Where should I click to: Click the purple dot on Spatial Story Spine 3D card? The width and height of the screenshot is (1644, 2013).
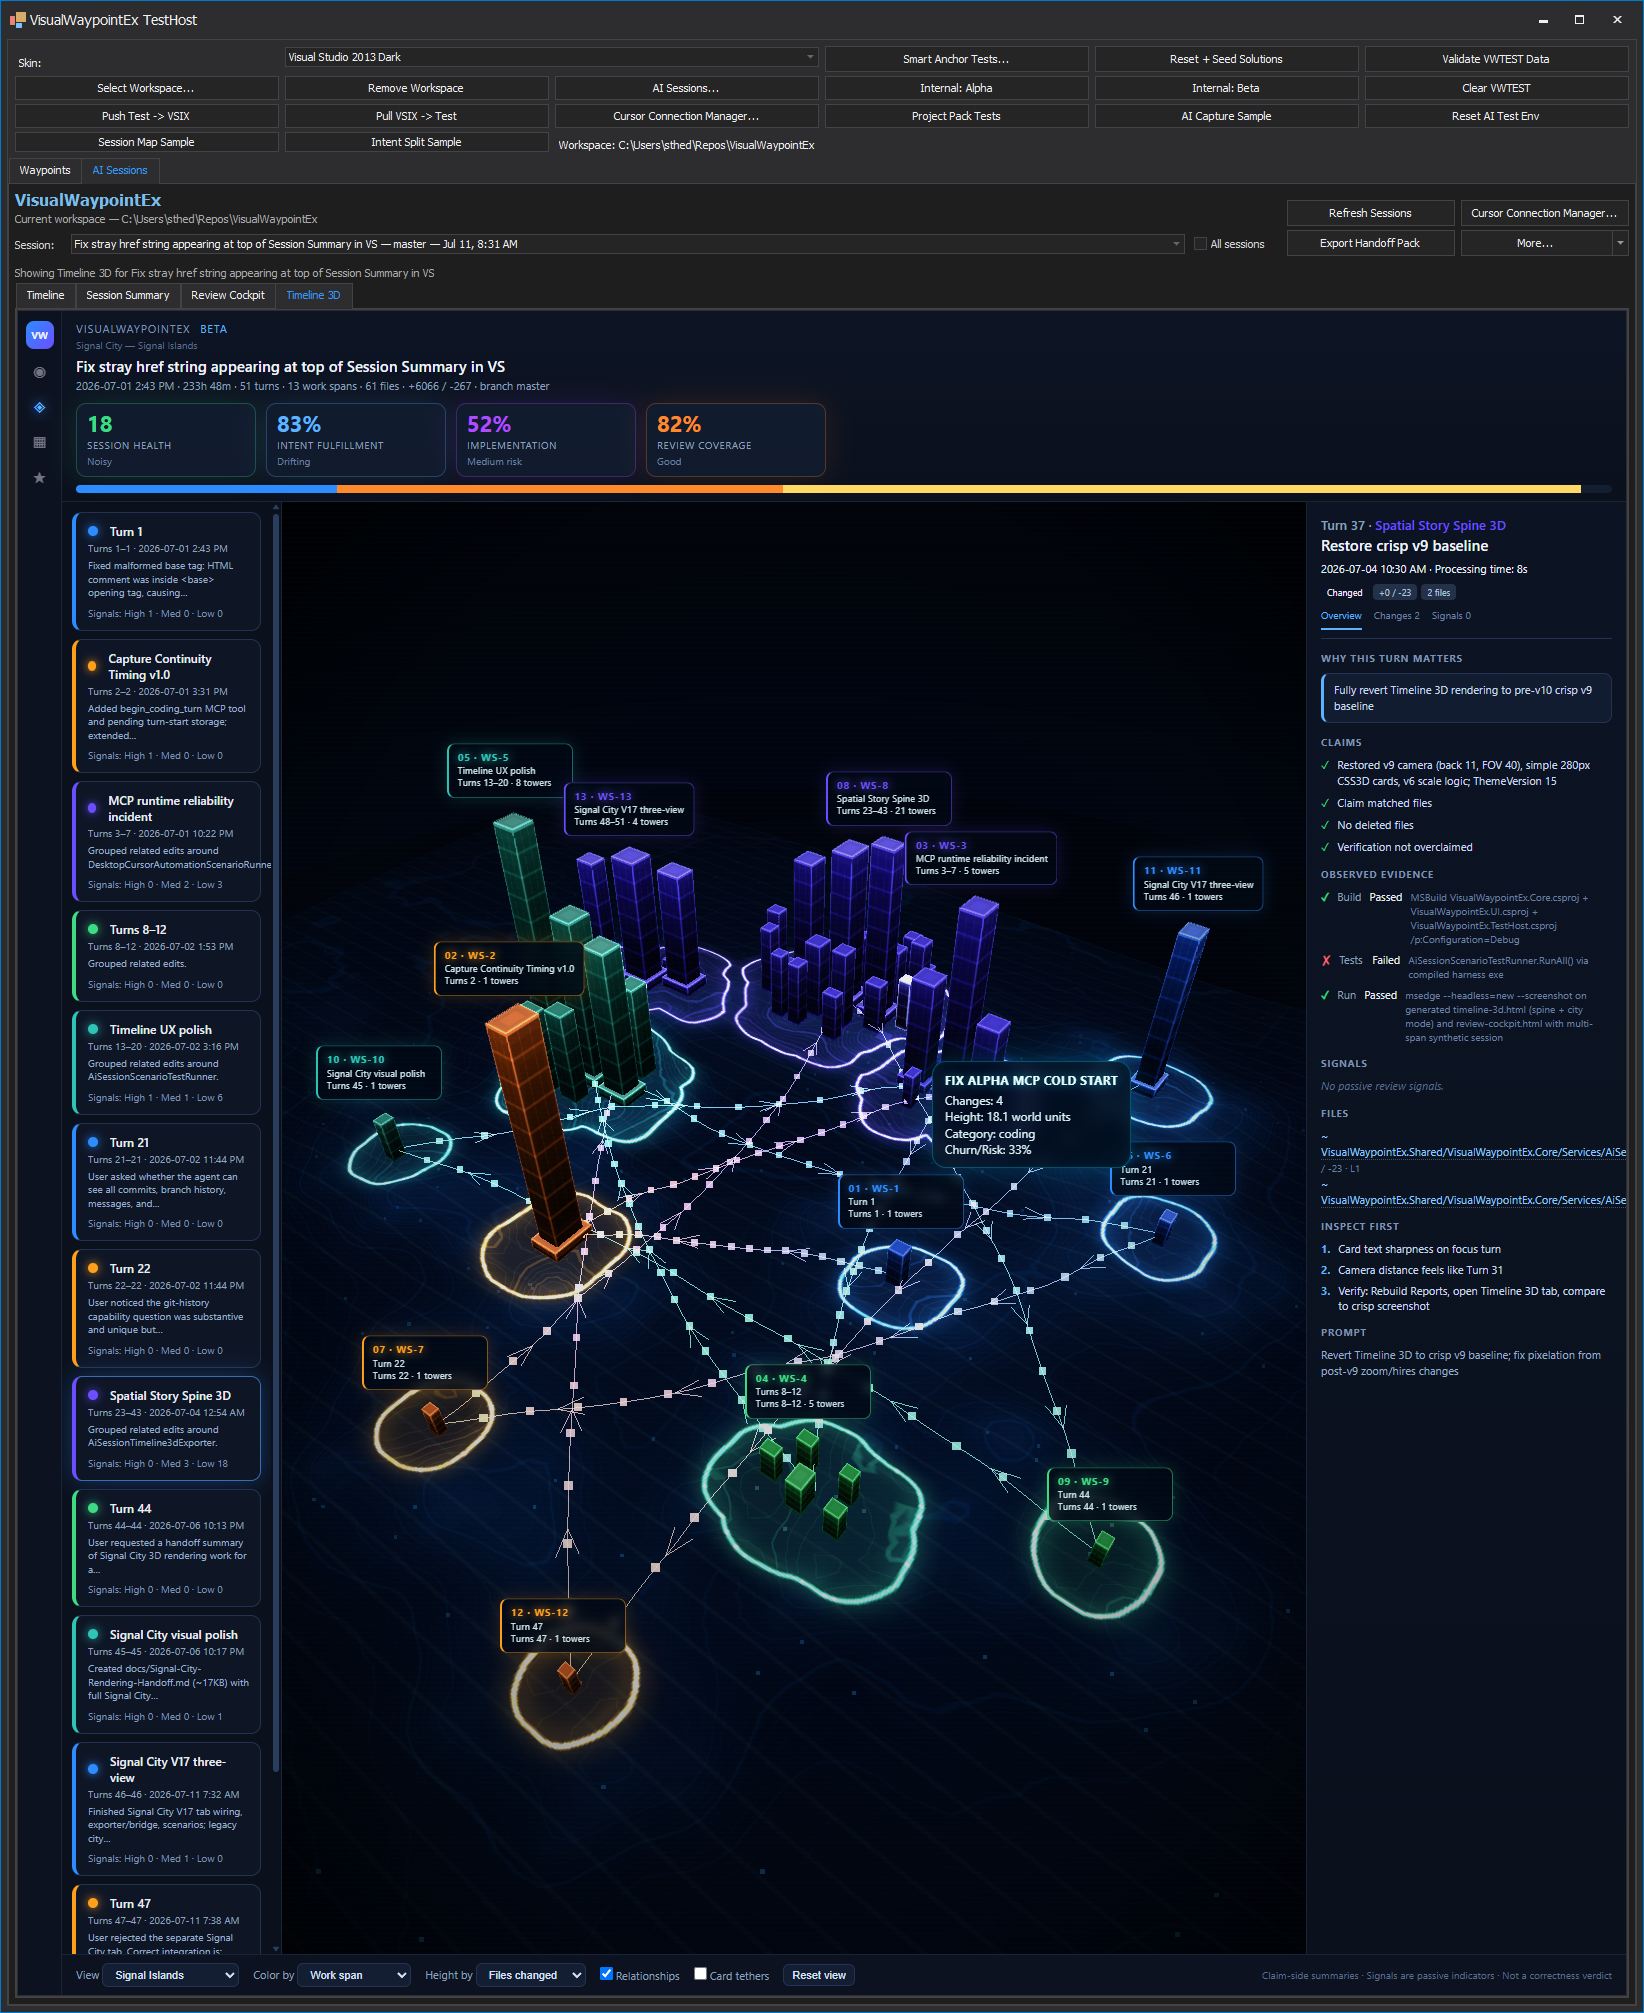point(93,1395)
